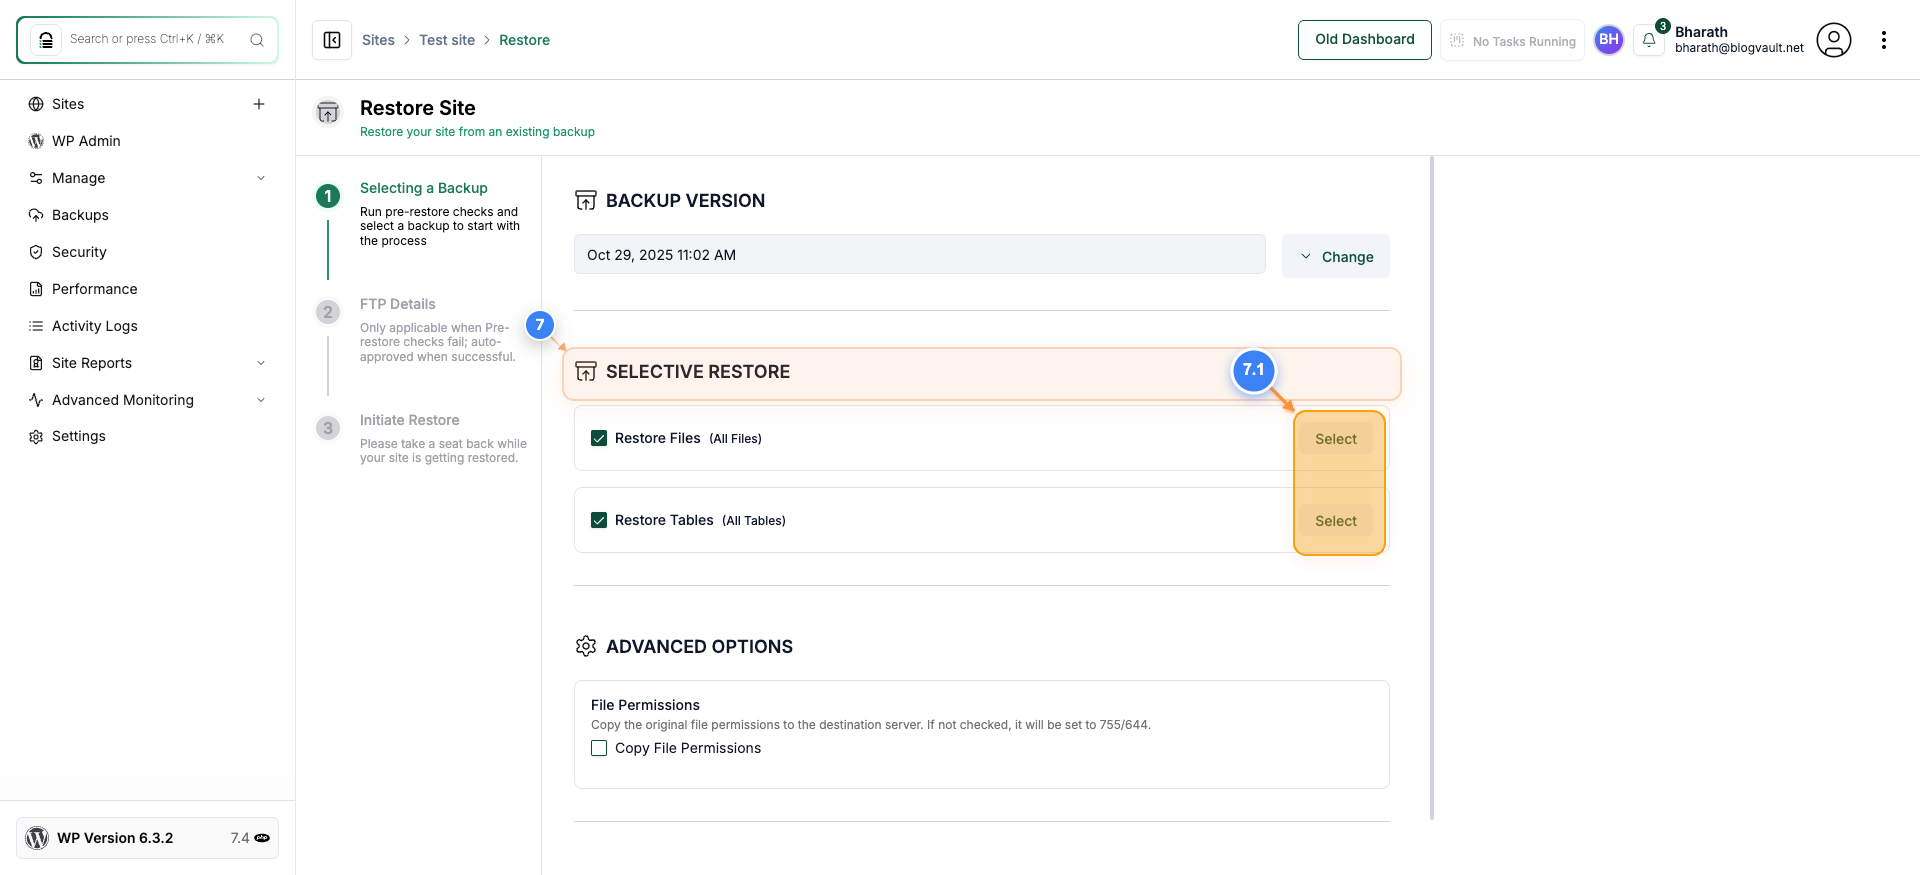Click the Performance document icon

tap(36, 289)
